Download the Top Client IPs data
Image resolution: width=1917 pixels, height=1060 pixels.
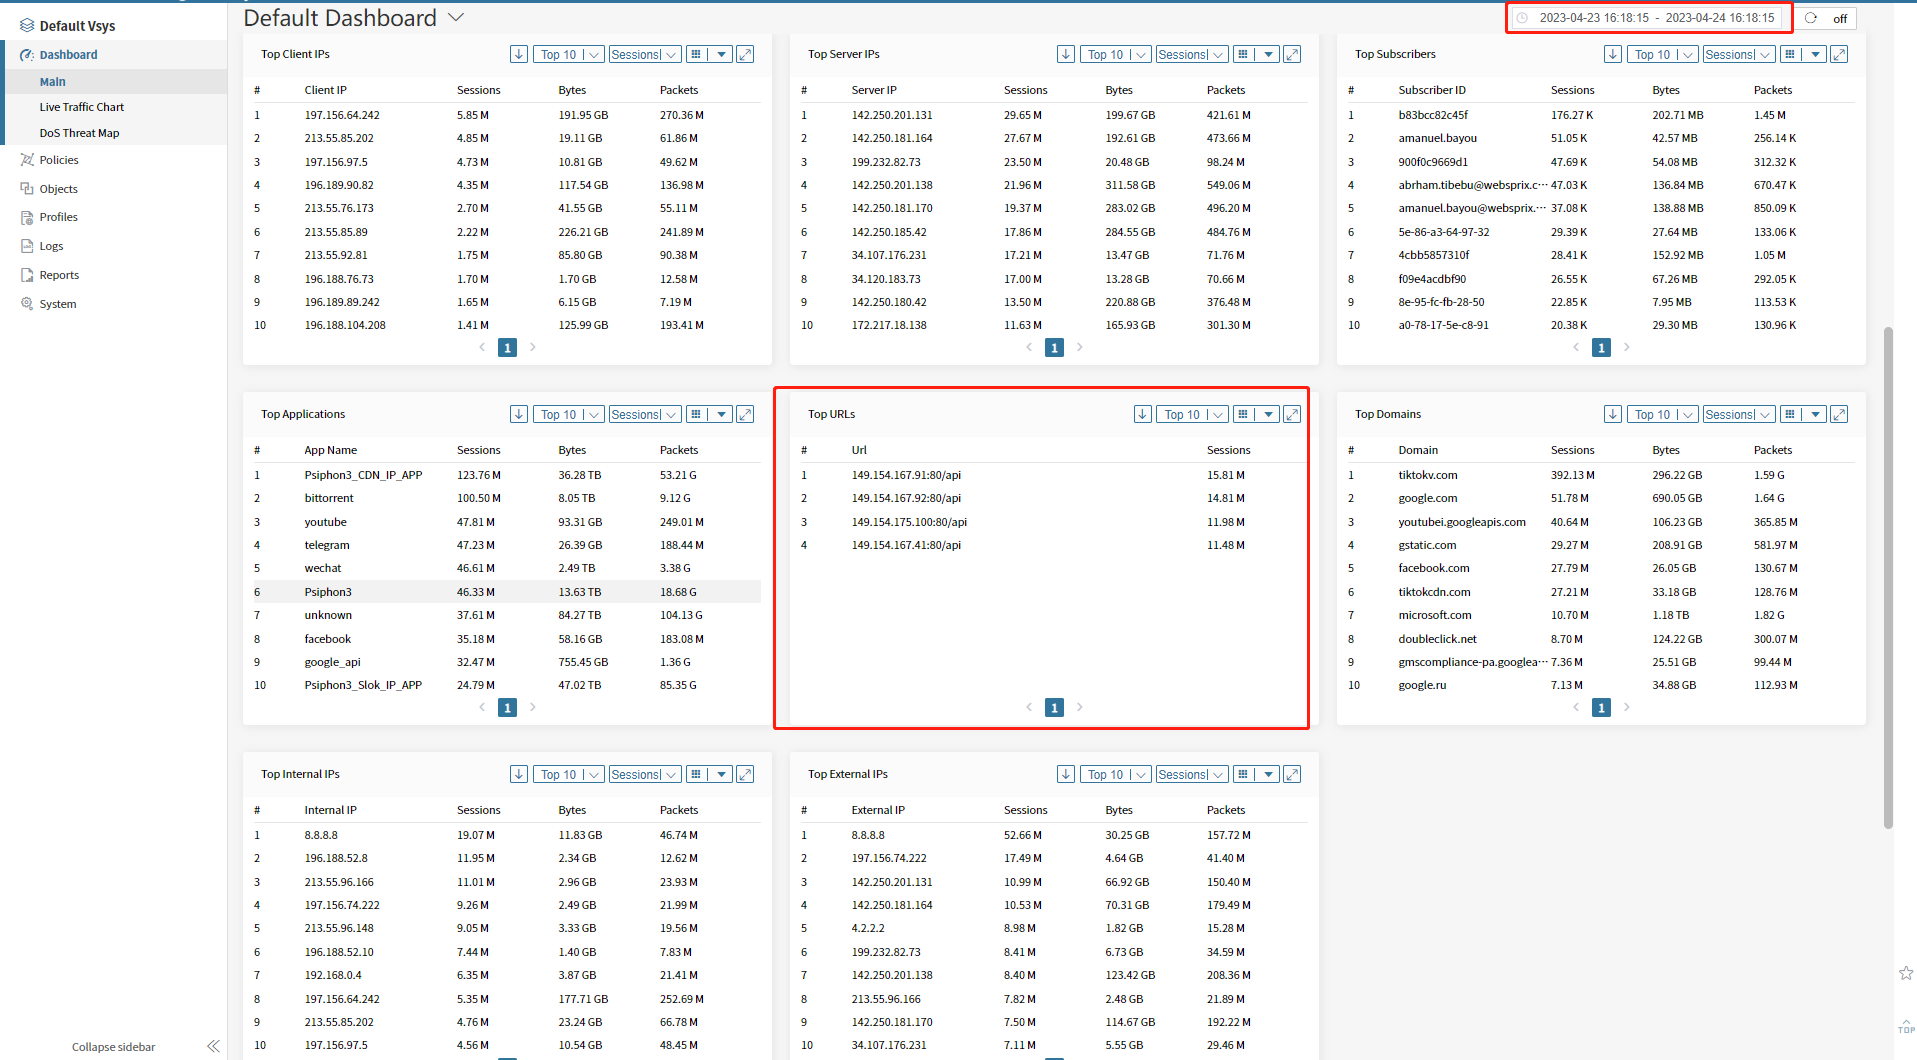click(x=518, y=54)
